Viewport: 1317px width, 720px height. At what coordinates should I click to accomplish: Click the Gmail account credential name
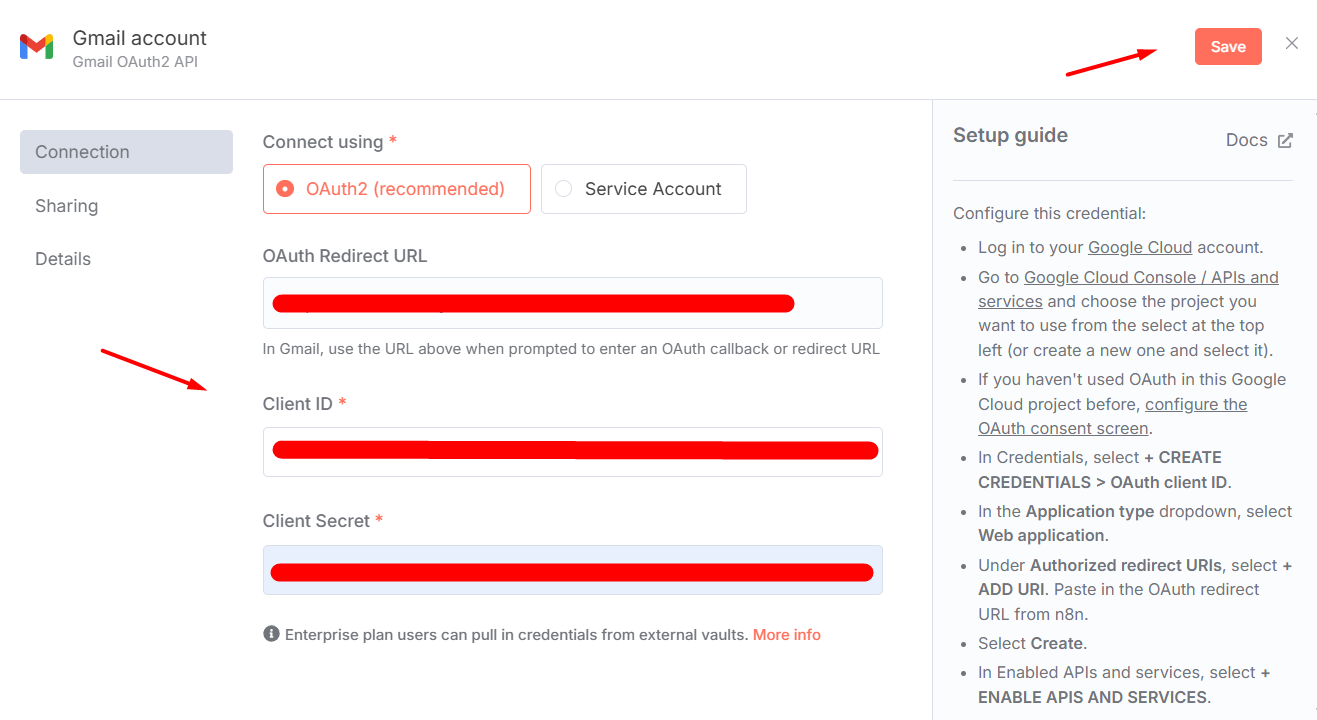pos(140,38)
